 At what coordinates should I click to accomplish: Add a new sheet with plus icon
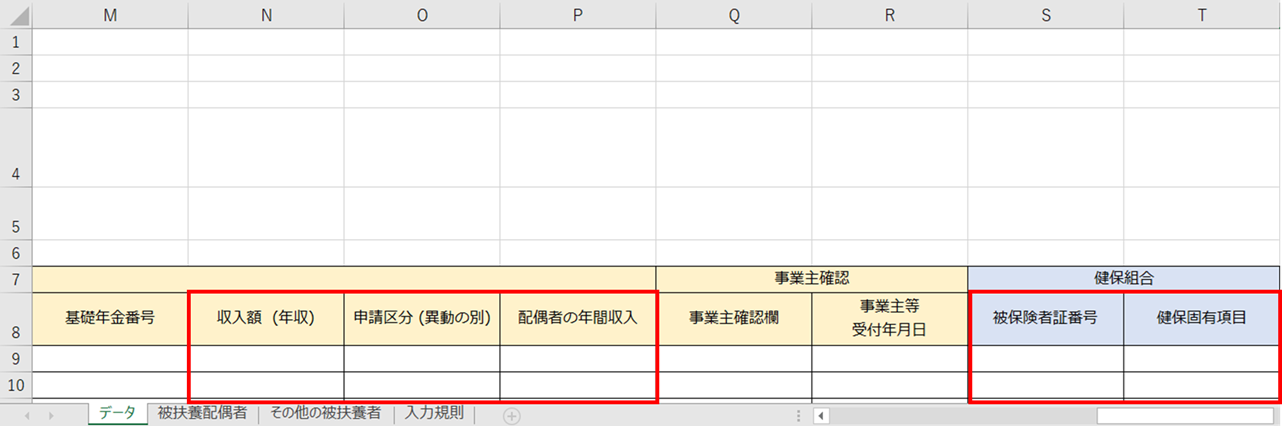512,416
